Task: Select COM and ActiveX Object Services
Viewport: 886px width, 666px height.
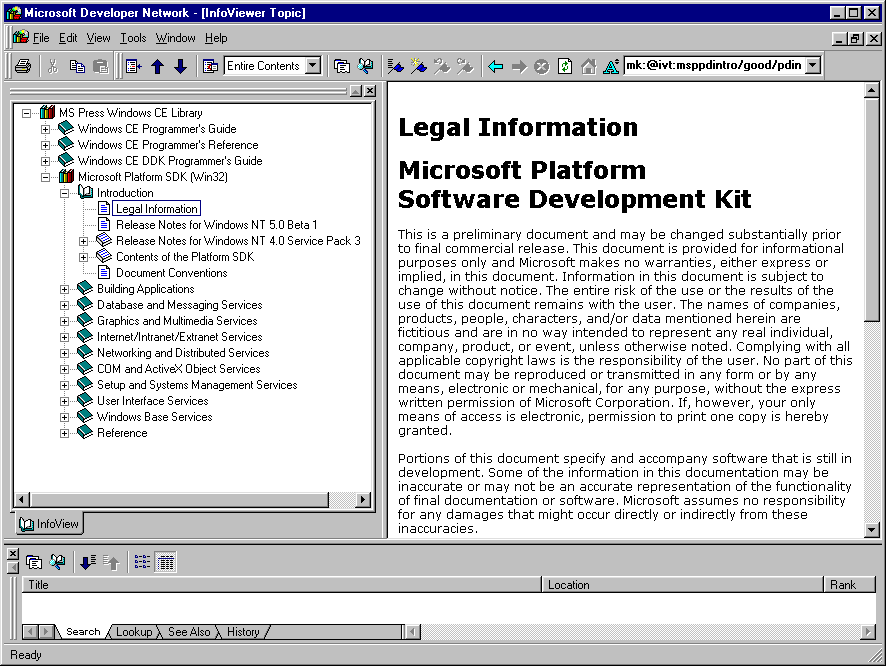Action: pyautogui.click(x=179, y=369)
